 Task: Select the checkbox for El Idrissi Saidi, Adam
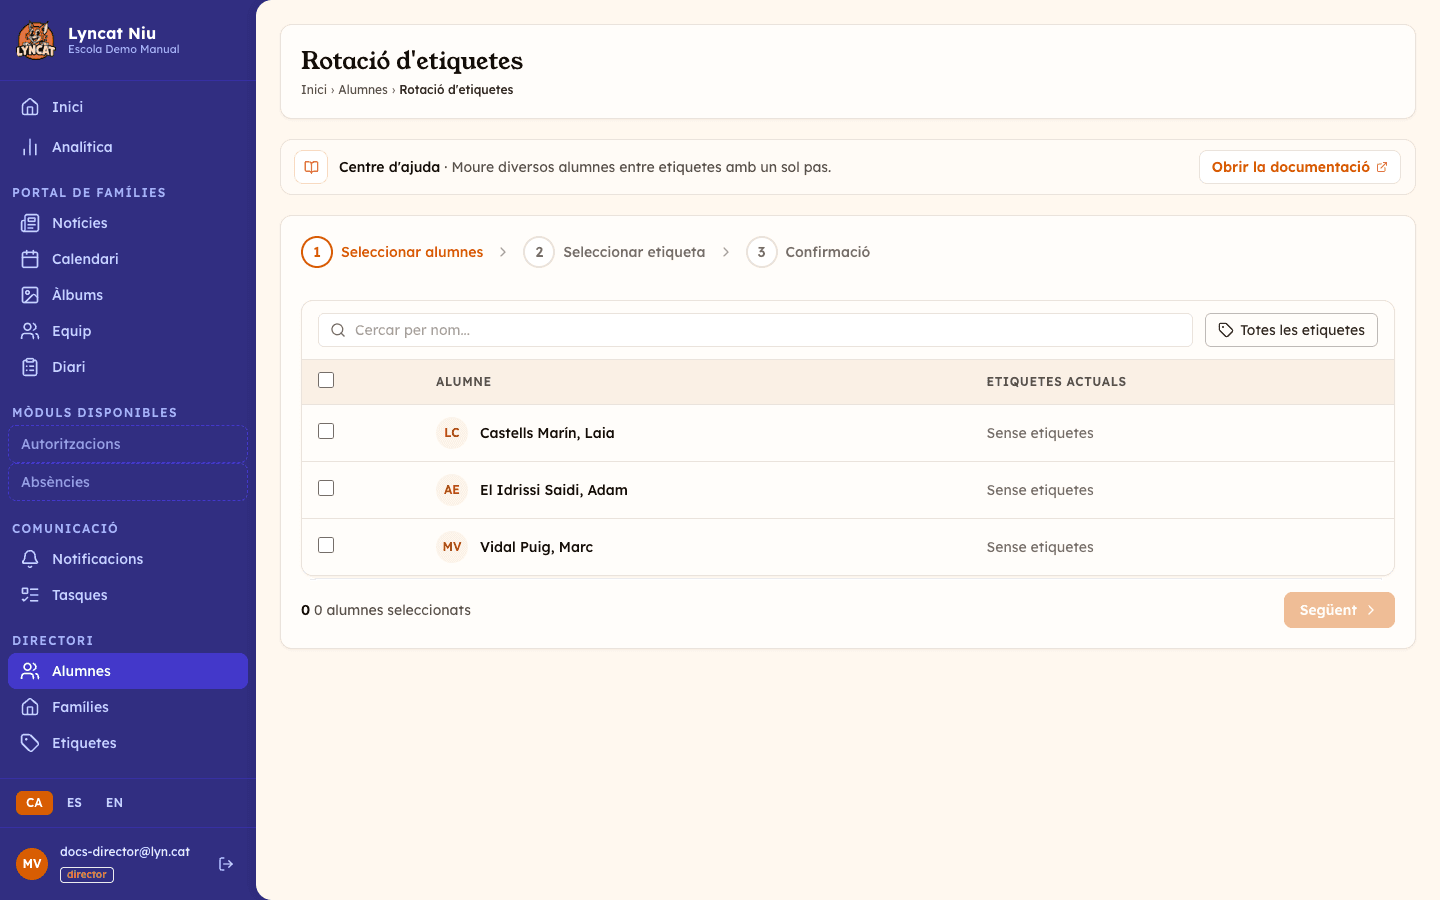pyautogui.click(x=326, y=488)
